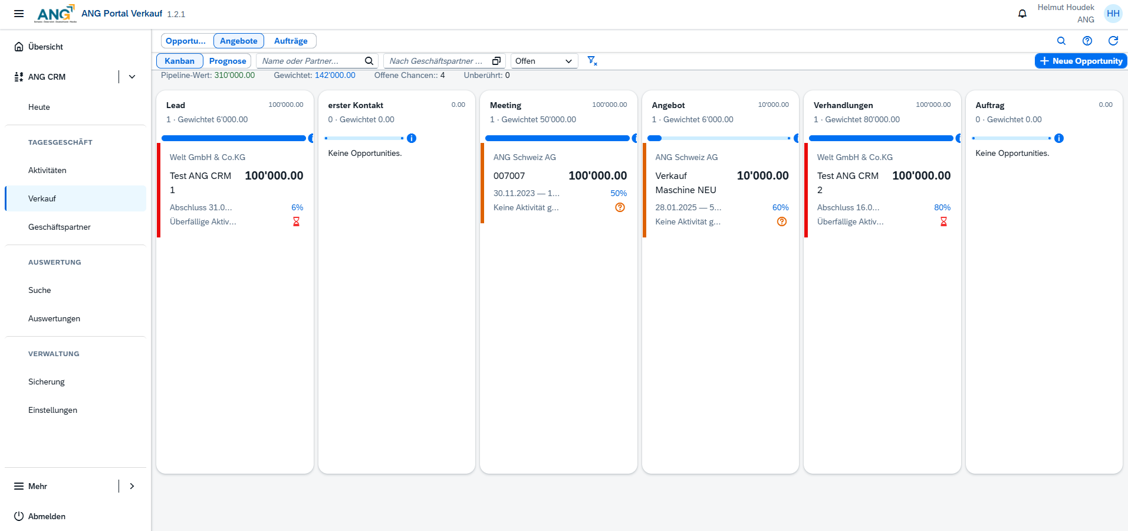Click the overdue hourglass on Test ANG CRM 1

296,222
